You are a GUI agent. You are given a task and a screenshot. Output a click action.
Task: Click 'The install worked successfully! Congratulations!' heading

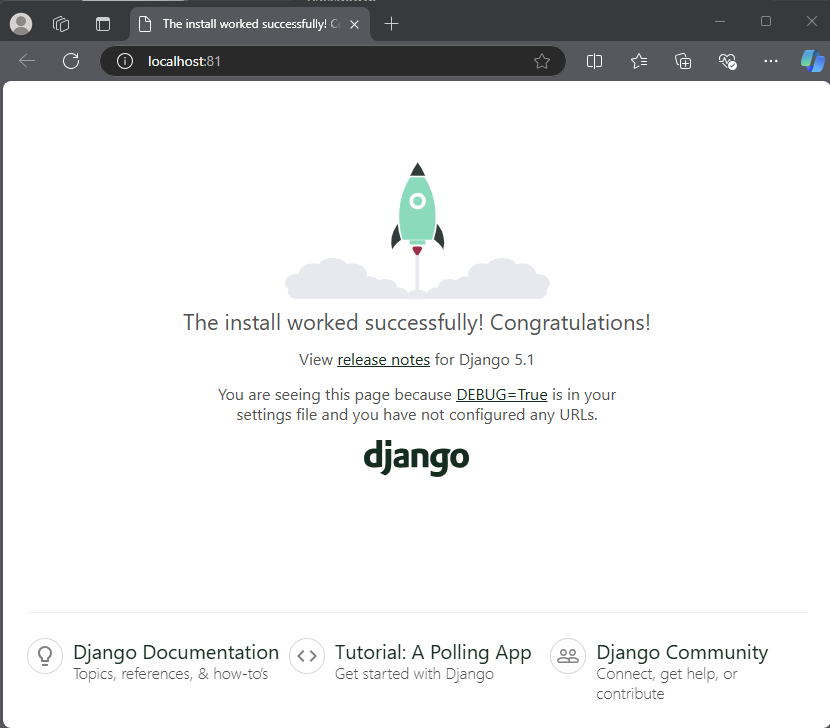[x=417, y=322]
